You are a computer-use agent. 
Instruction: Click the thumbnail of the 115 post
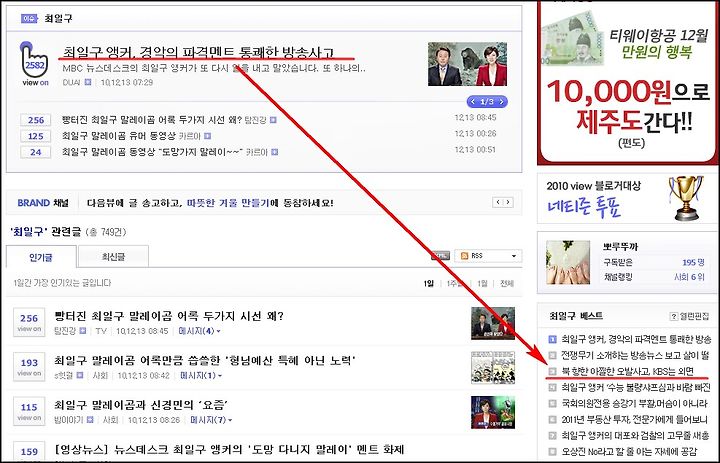pyautogui.click(x=493, y=412)
